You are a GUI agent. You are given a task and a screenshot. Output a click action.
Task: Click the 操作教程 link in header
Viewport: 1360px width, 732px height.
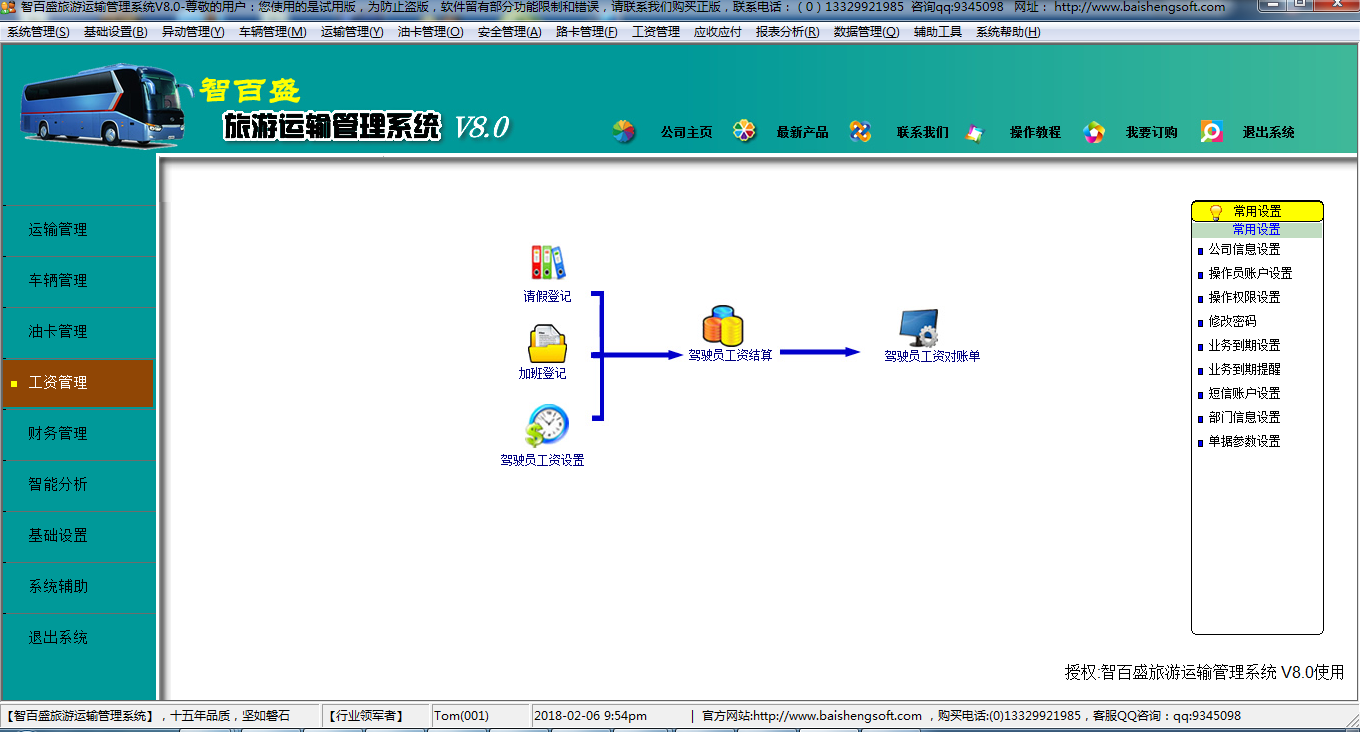coord(1035,132)
